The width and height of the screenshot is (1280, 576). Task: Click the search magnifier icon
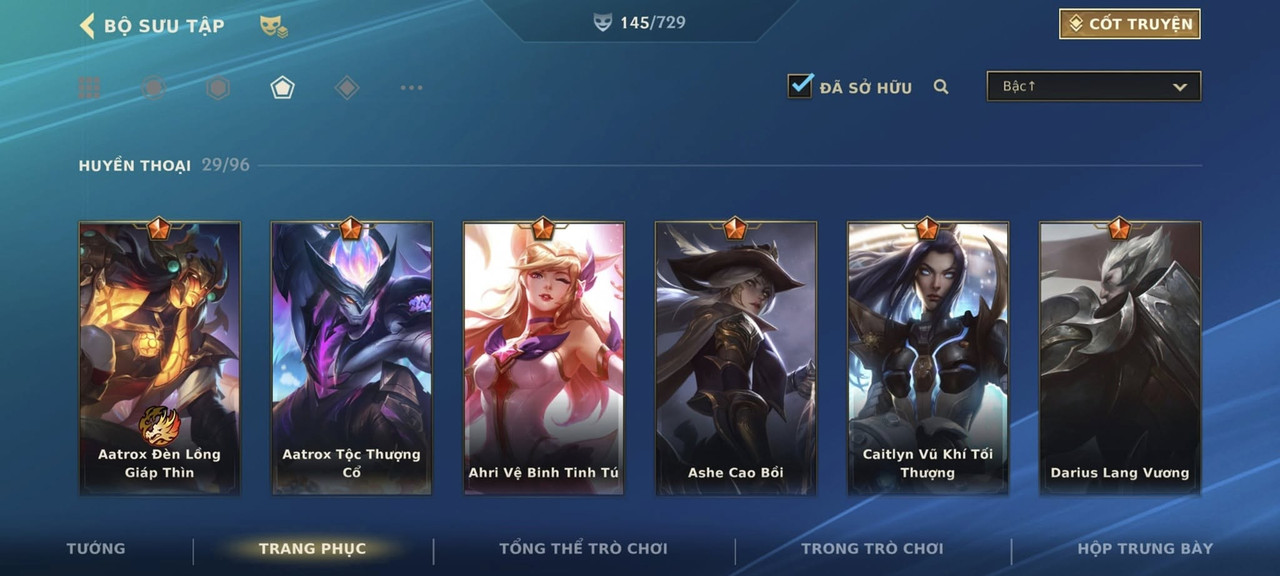(941, 87)
